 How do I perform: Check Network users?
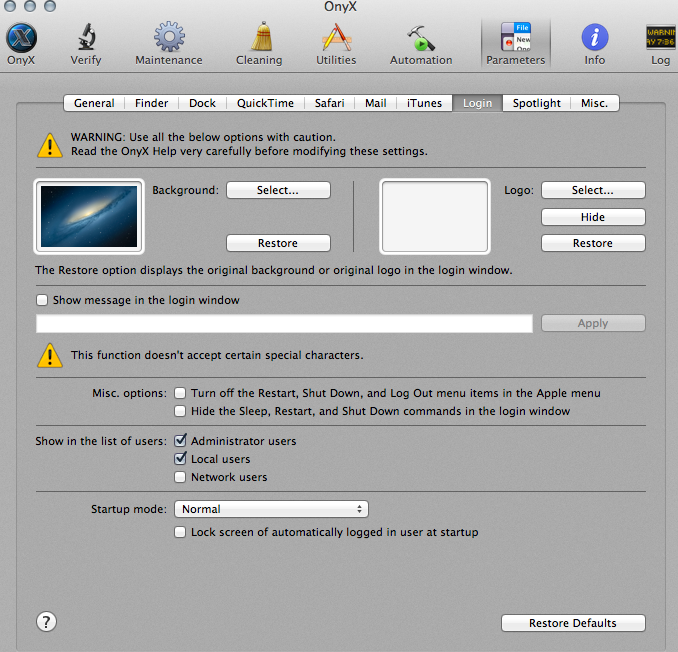point(180,477)
